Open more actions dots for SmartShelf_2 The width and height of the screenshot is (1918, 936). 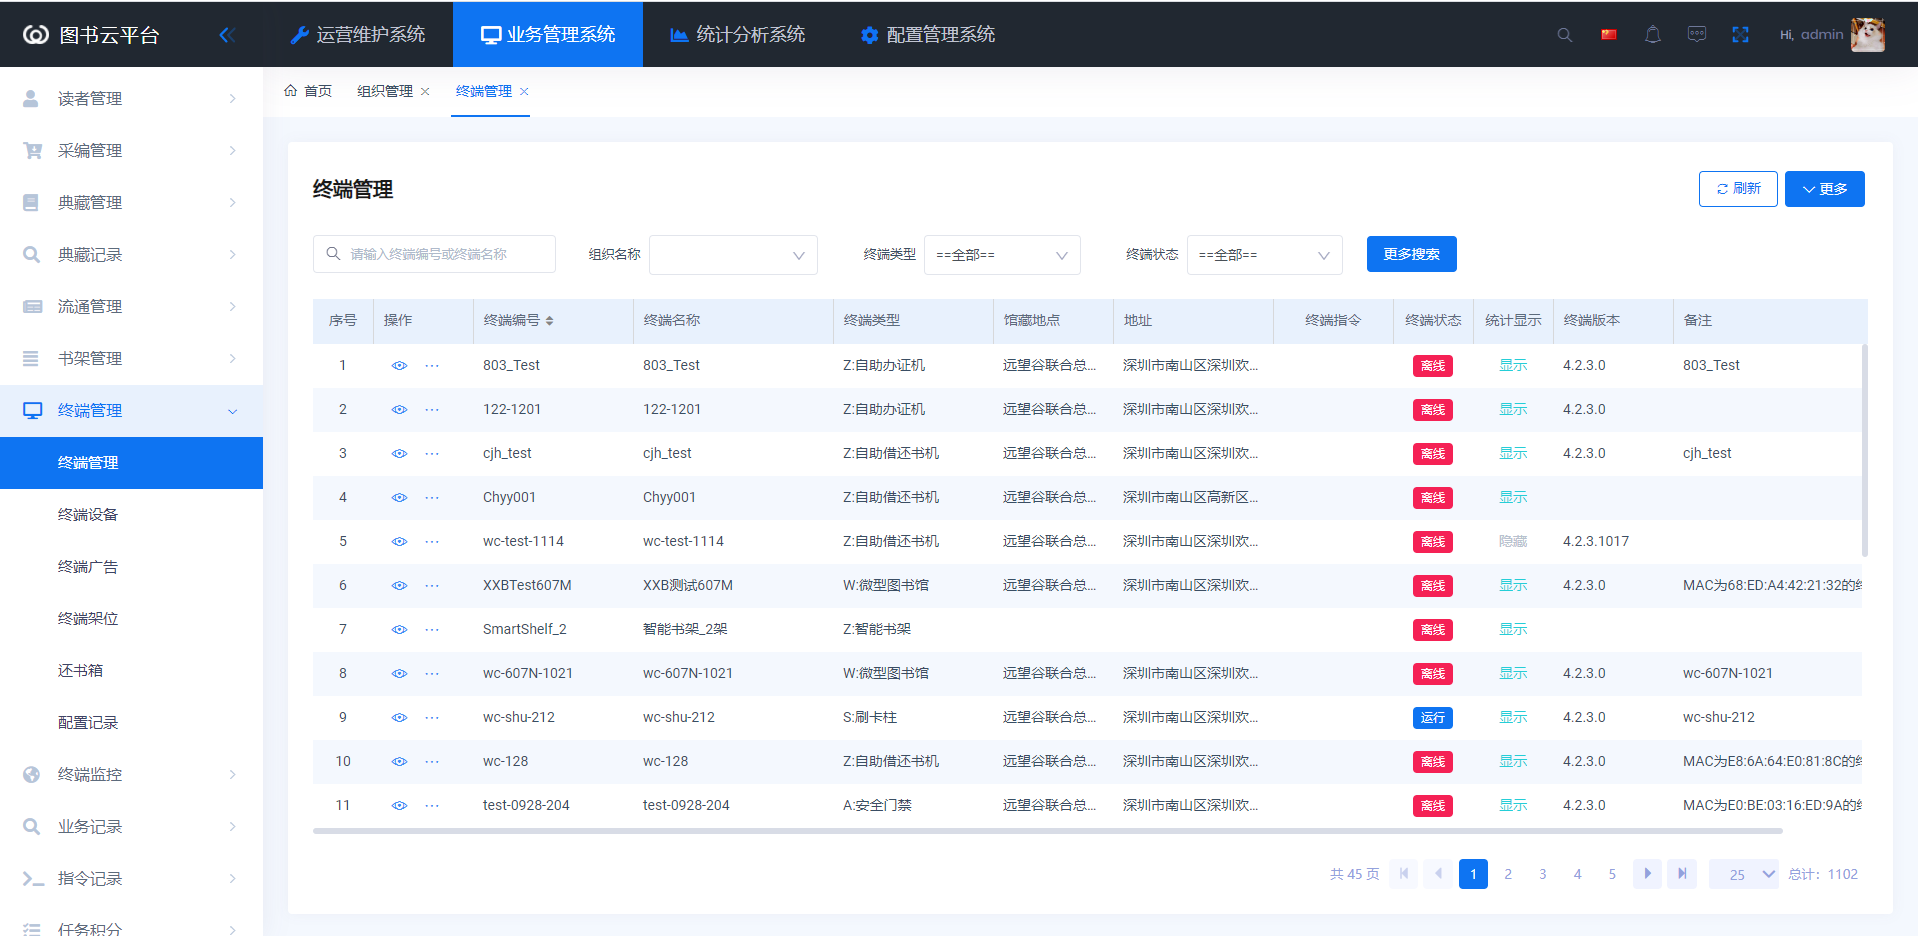(432, 630)
